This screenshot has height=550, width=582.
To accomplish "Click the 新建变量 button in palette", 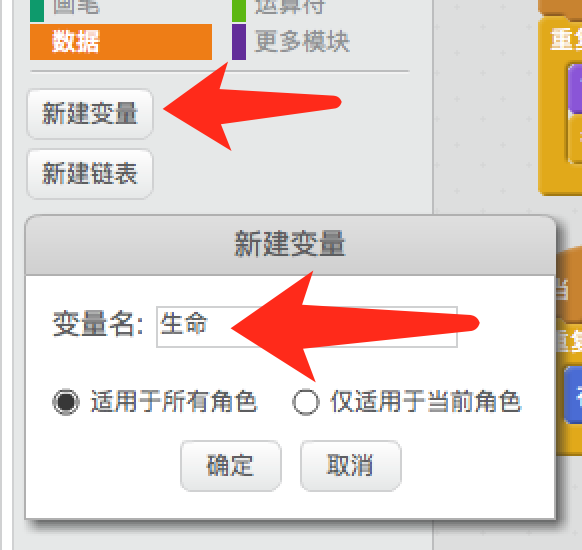I will click(x=90, y=114).
